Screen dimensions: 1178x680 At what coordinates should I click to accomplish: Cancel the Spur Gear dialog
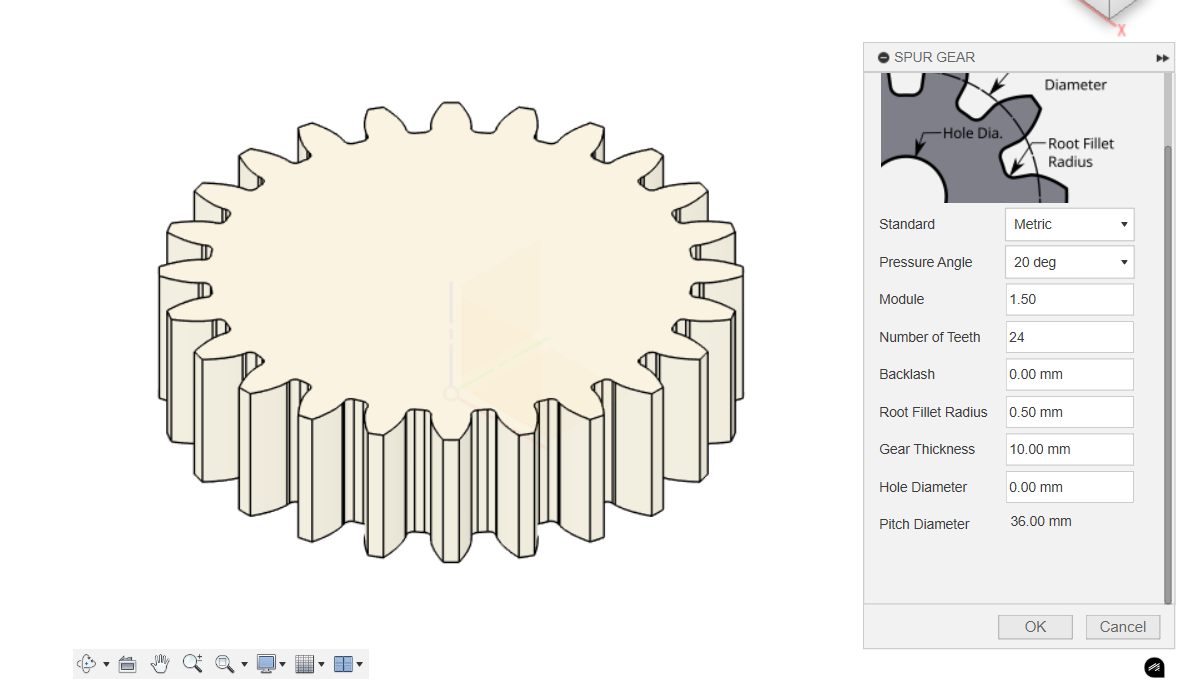pos(1122,627)
